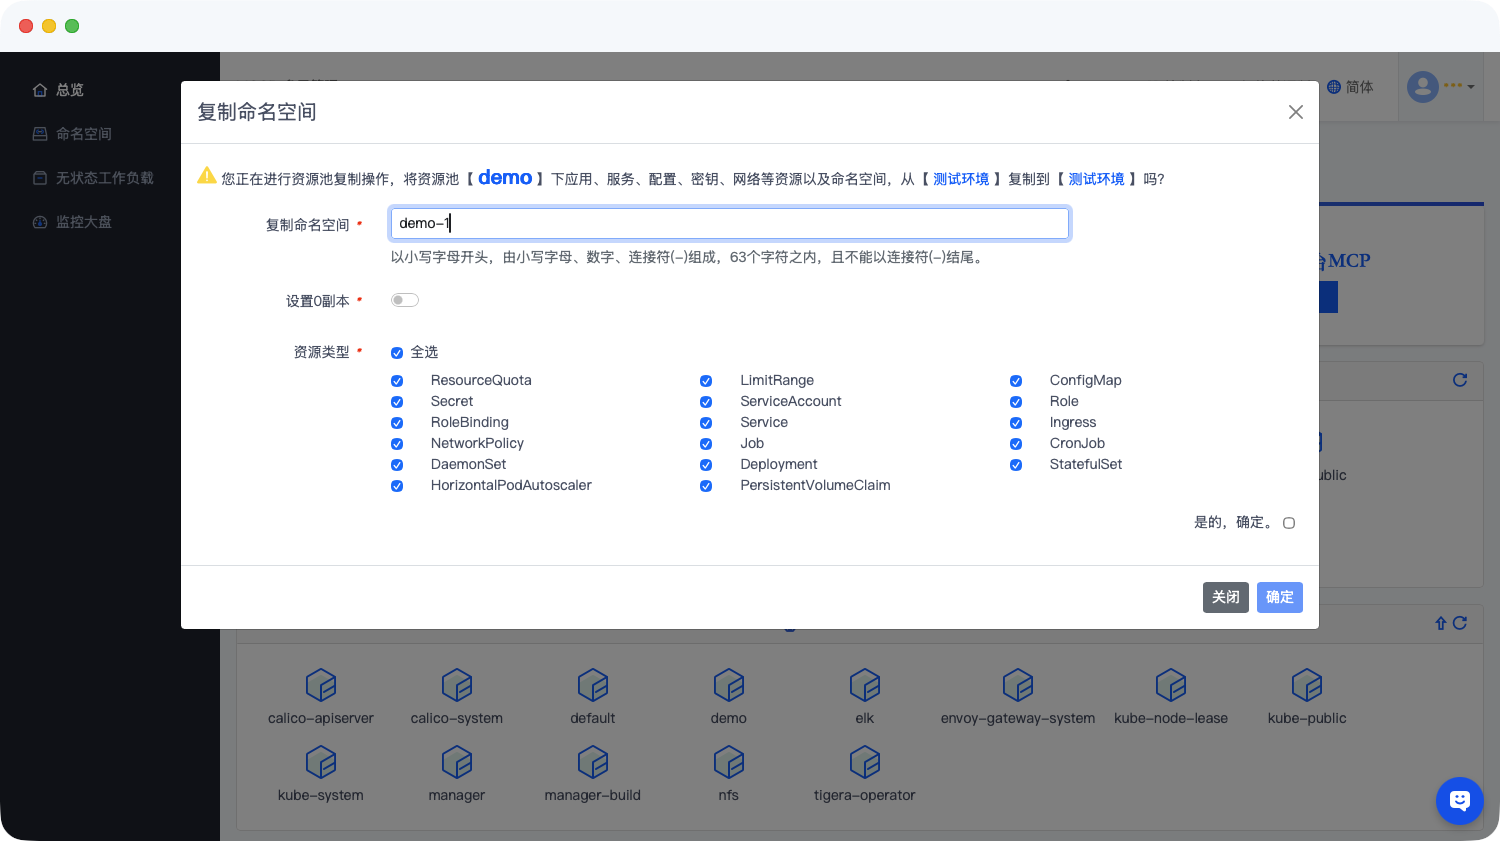Open the elk namespace icon
Viewport: 1500px width, 841px height.
point(864,686)
